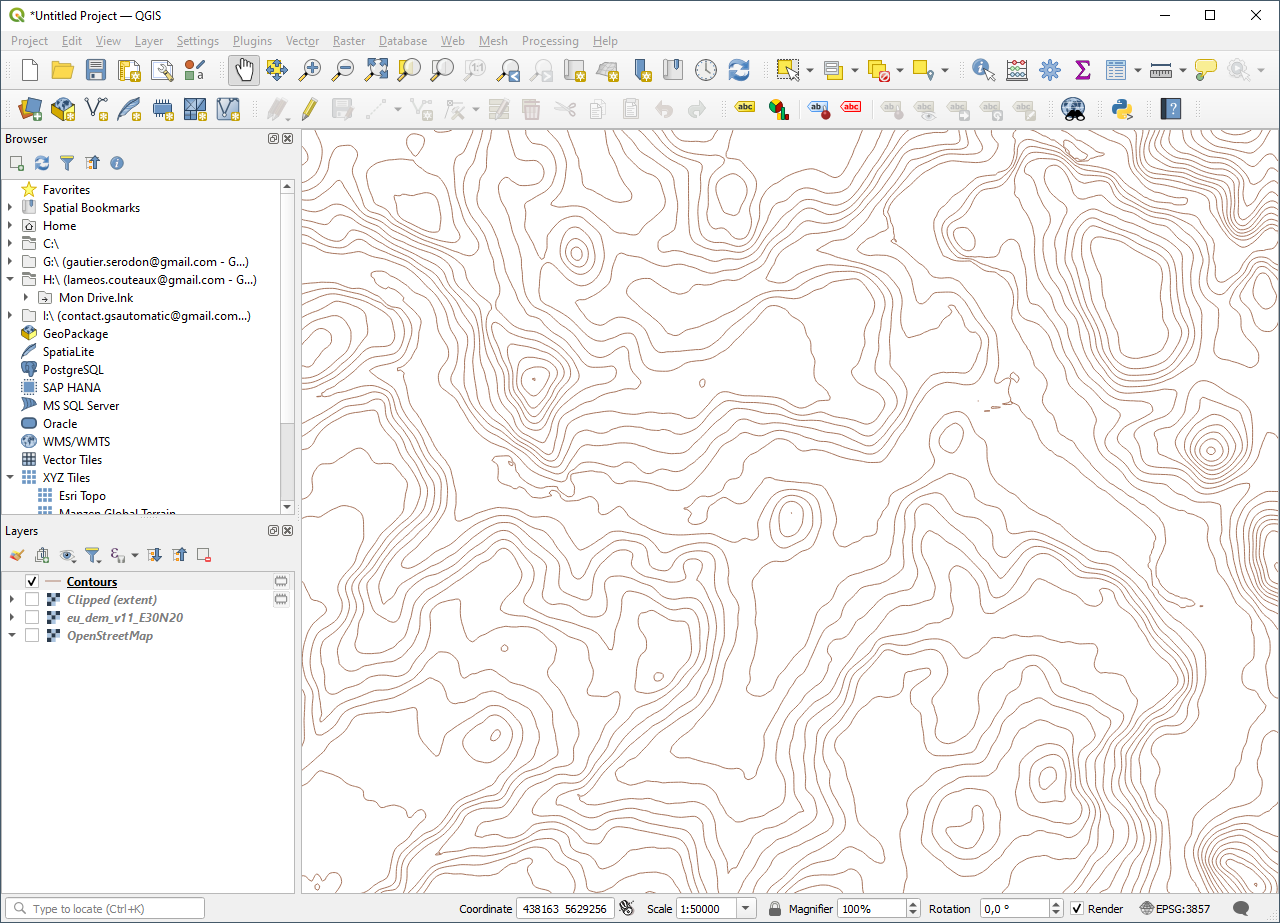1280x923 pixels.
Task: Click Zoom to Selection icon
Action: pyautogui.click(x=409, y=70)
